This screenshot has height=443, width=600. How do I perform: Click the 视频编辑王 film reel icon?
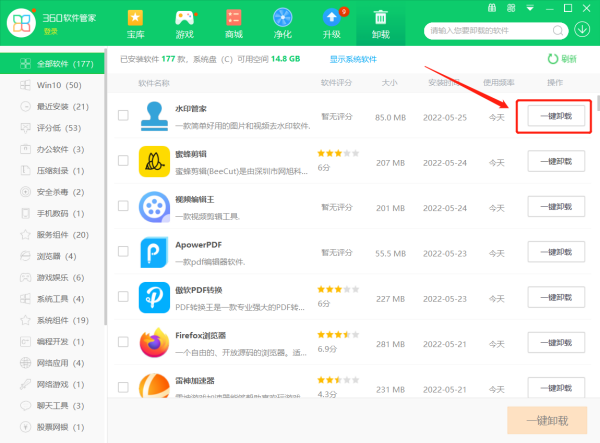tap(154, 207)
